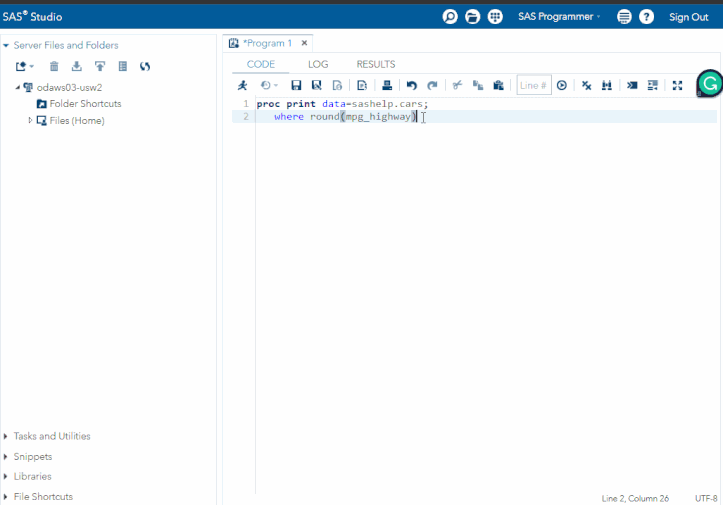Image resolution: width=723 pixels, height=505 pixels.
Task: Click the document icon before the Print icon
Action: 362,85
